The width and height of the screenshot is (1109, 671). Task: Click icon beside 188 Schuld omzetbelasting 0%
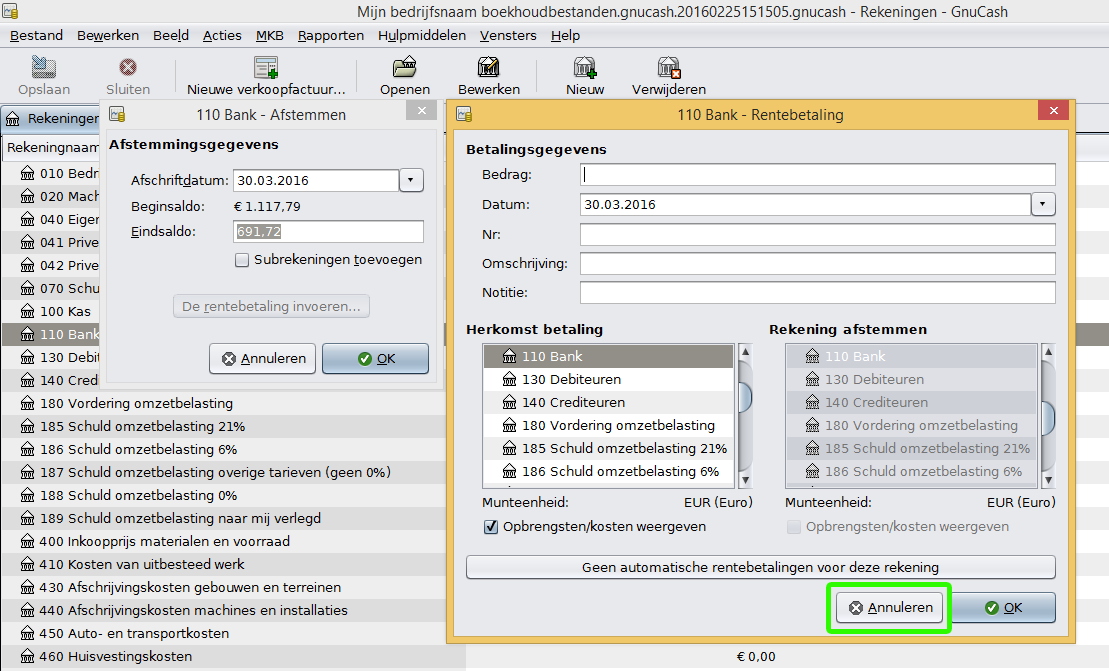tap(28, 496)
